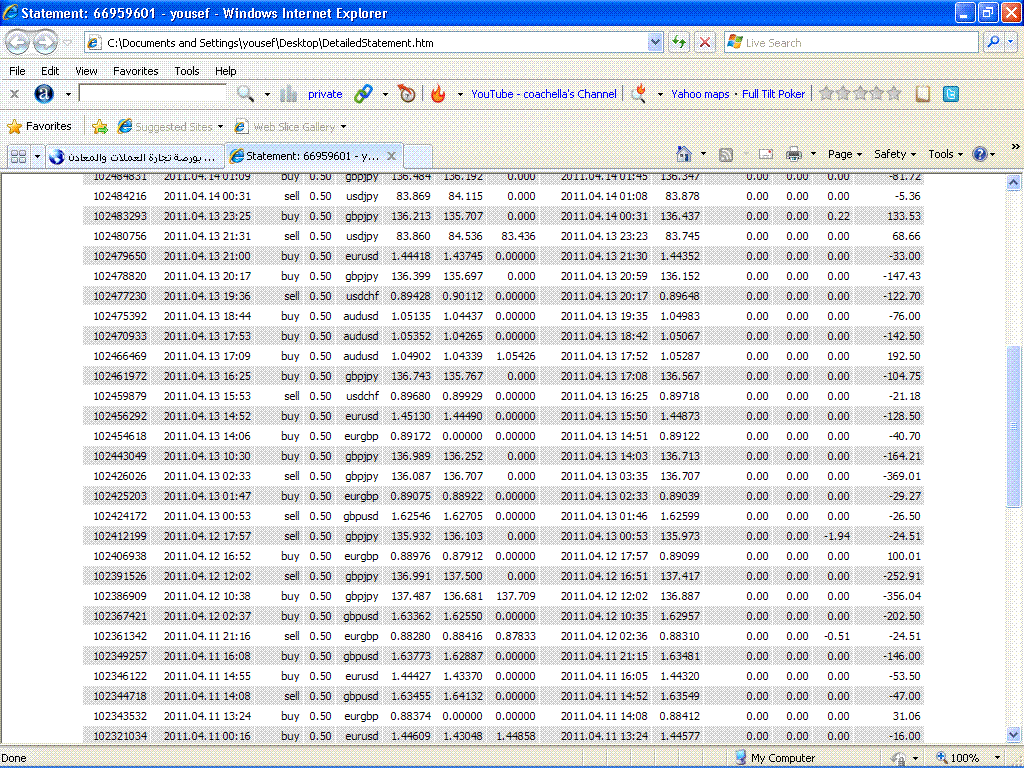The width and height of the screenshot is (1024, 768).
Task: Click the blue Ask toolbar logo icon
Action: [x=44, y=94]
